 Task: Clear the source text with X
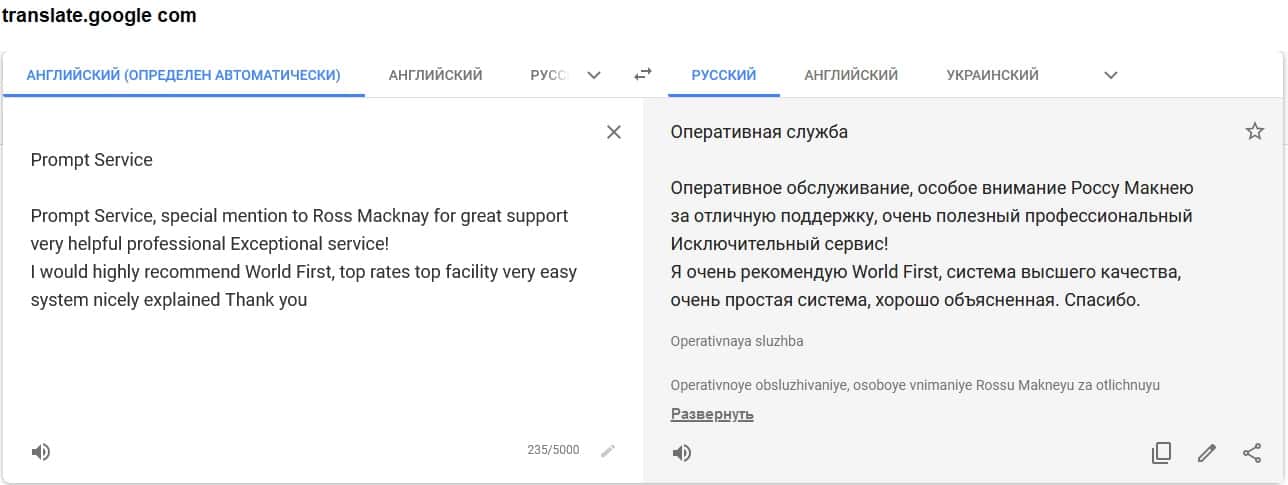(x=614, y=132)
